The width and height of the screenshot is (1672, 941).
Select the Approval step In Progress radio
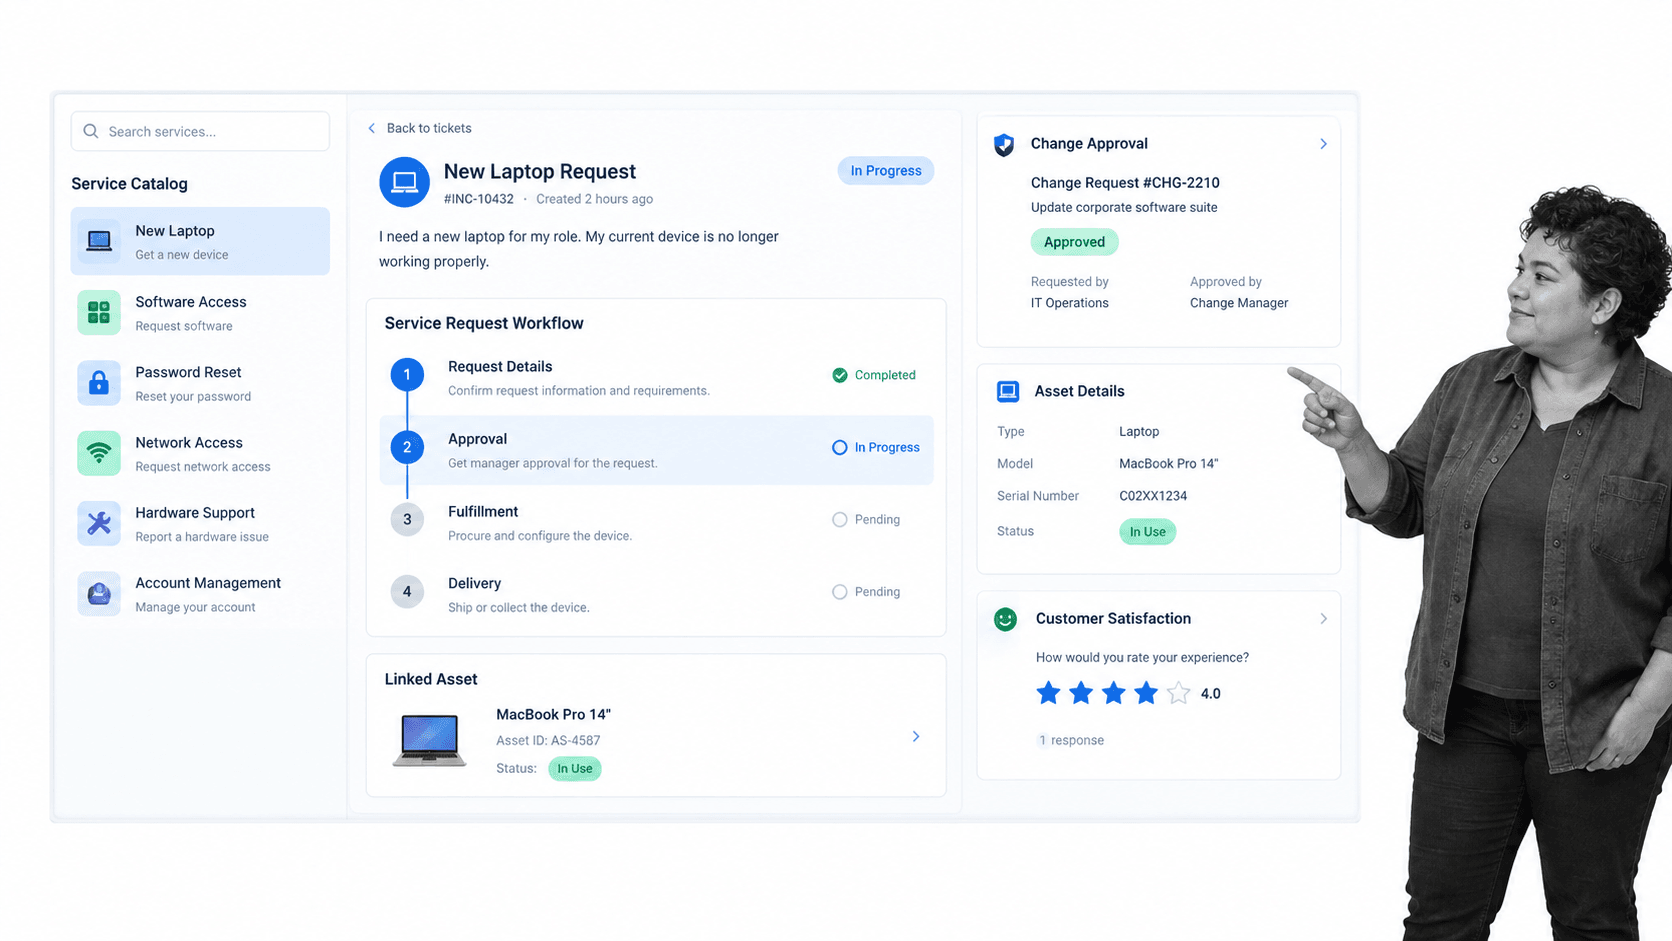pos(840,447)
